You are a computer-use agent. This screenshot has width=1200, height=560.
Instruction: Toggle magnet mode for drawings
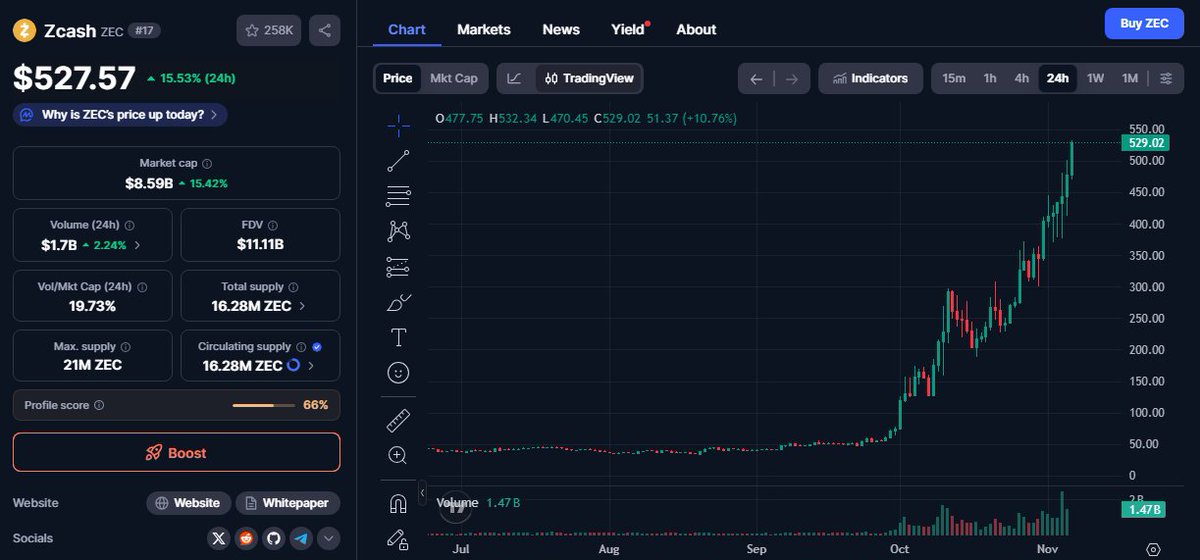click(398, 503)
